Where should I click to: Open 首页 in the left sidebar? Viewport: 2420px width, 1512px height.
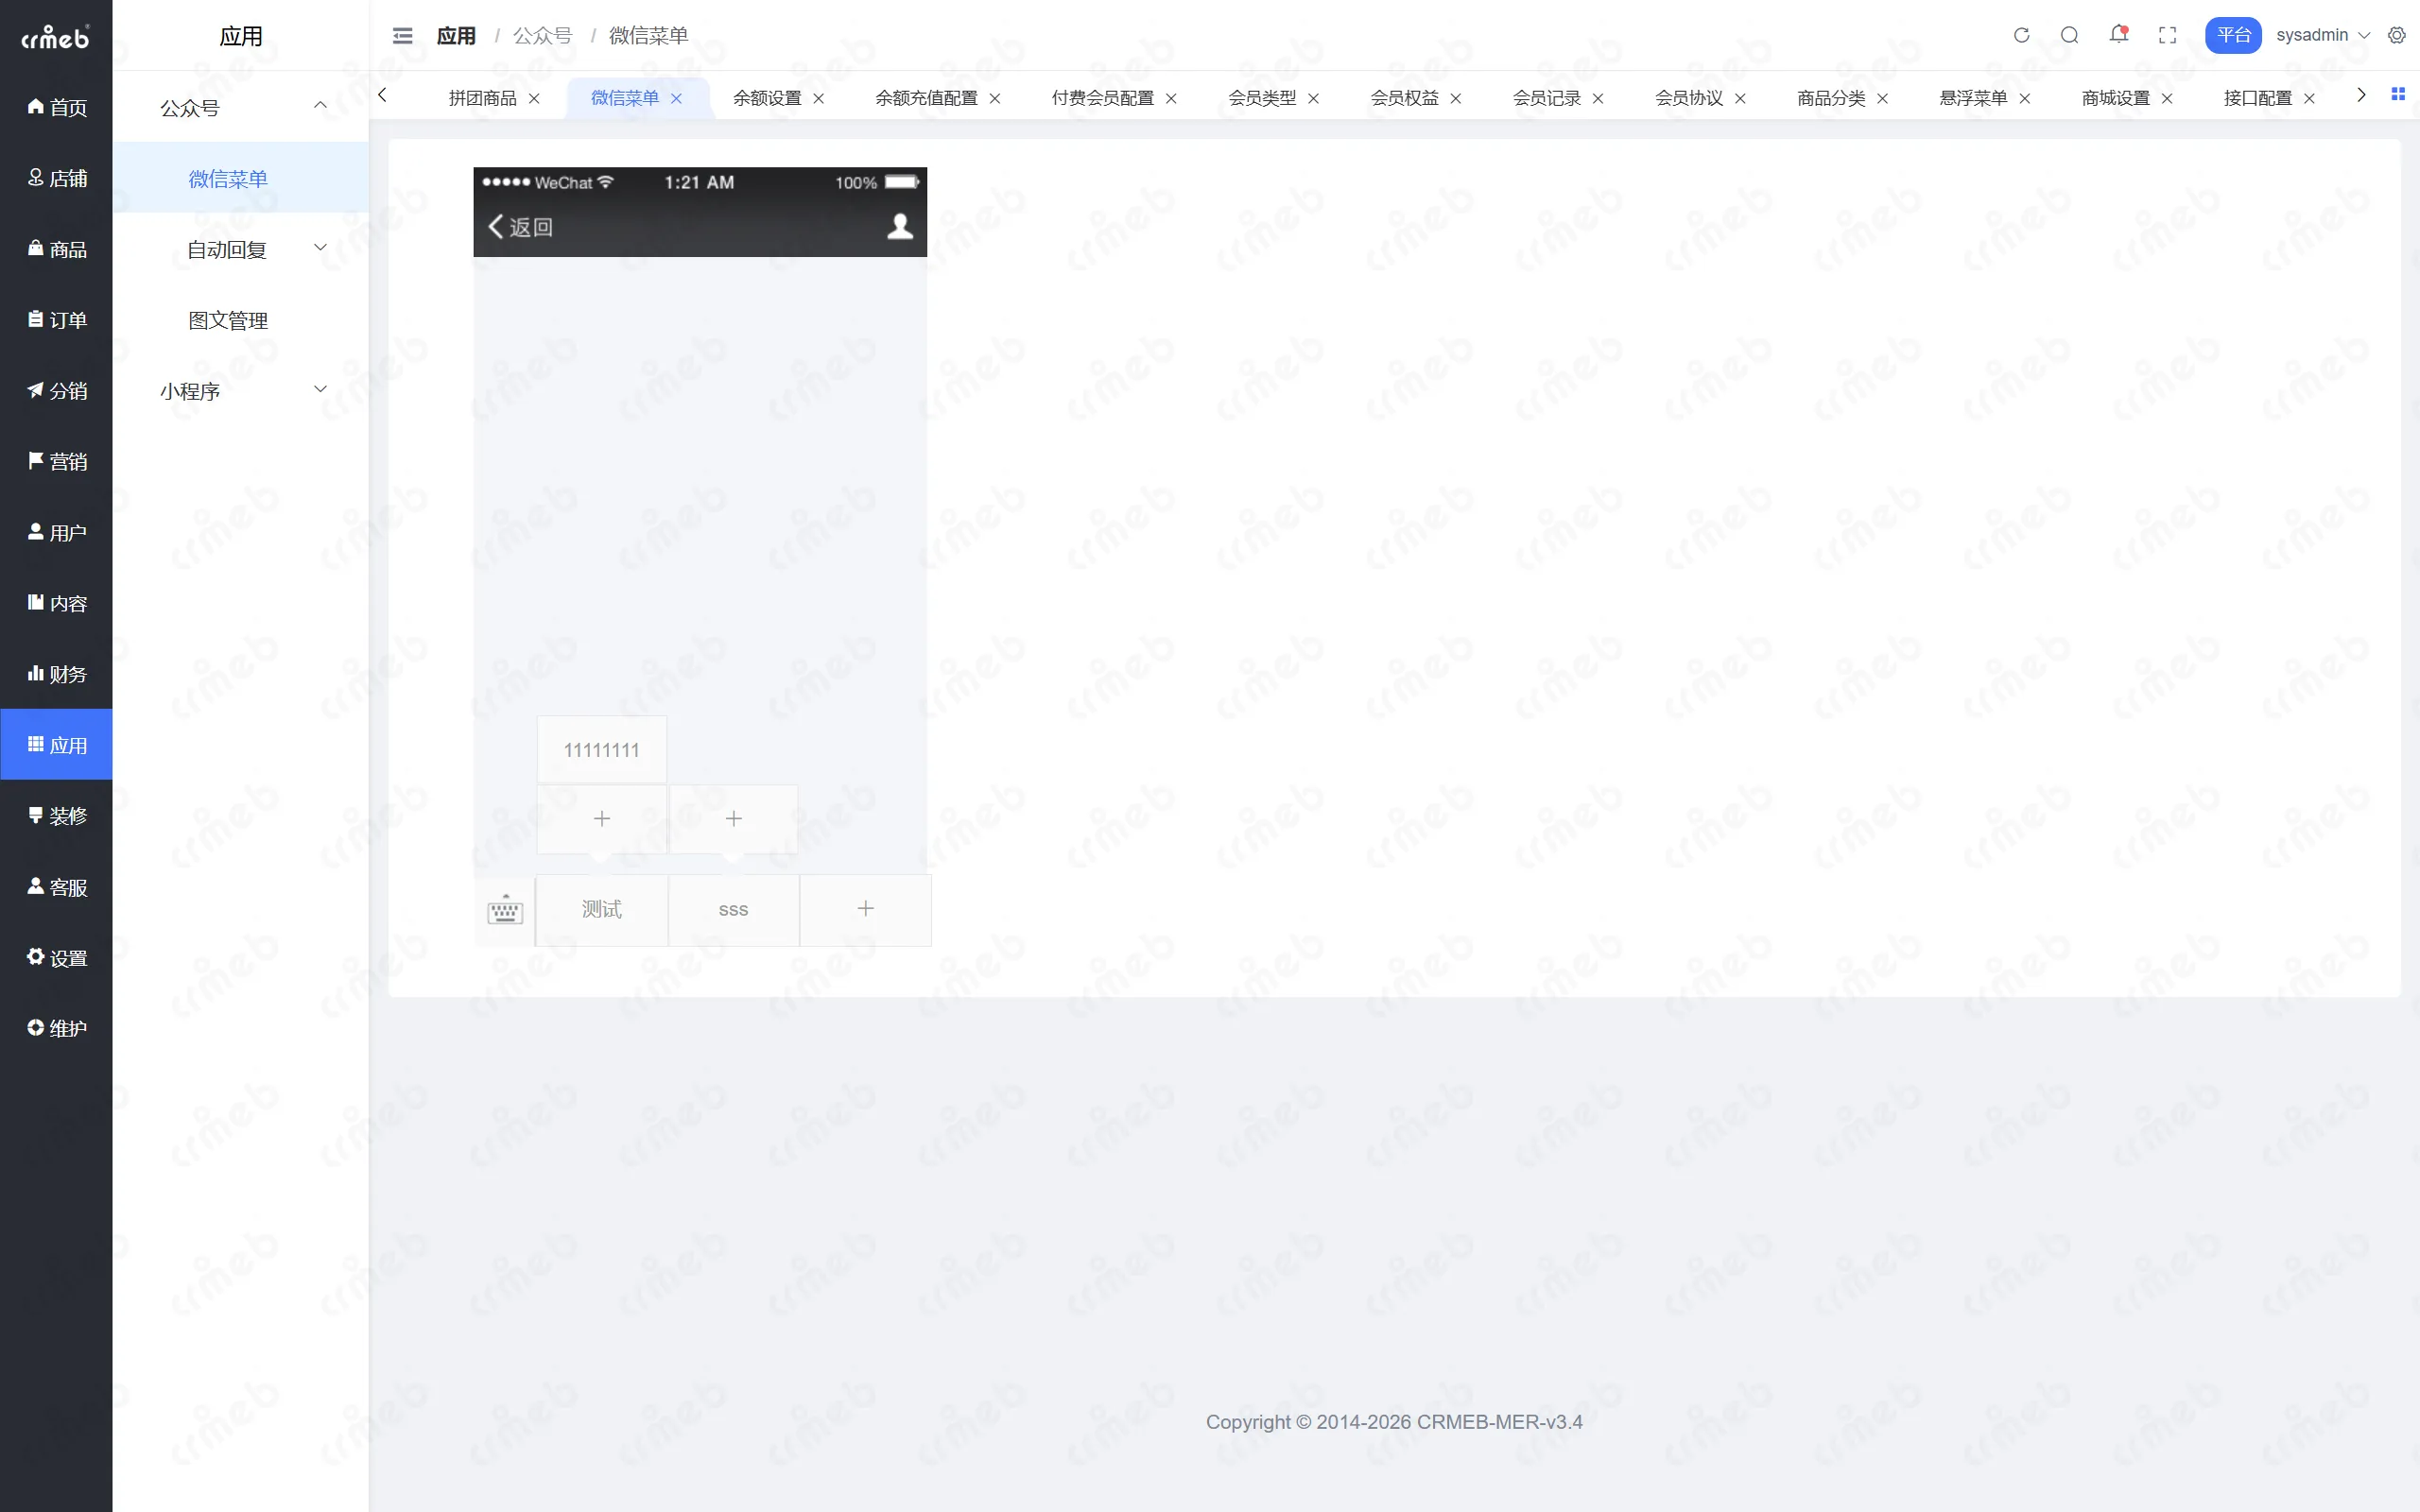(x=56, y=107)
